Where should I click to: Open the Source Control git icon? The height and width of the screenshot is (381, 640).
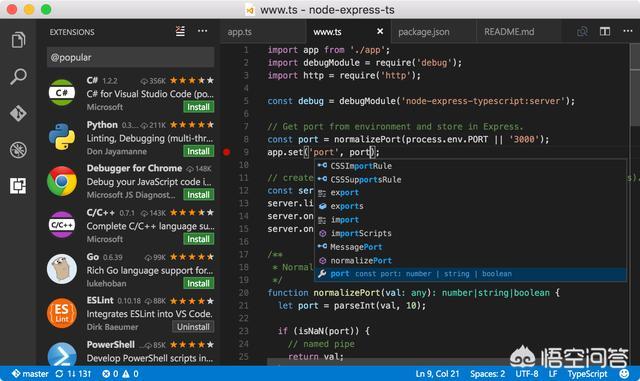(x=18, y=113)
